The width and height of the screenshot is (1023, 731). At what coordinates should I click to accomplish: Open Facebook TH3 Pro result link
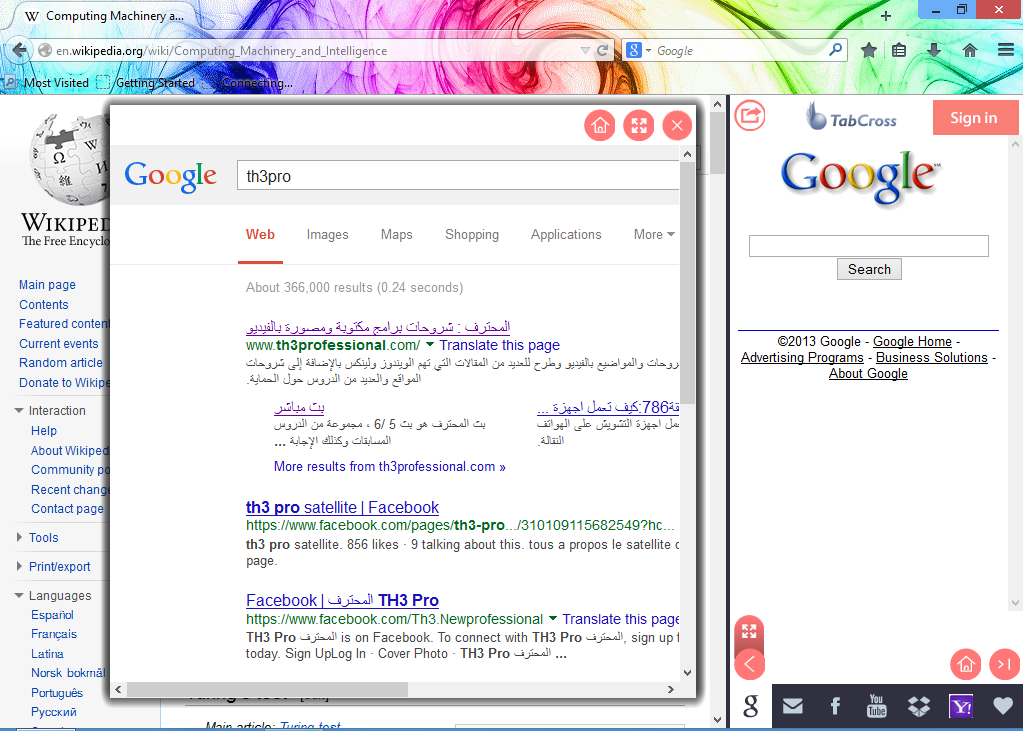pyautogui.click(x=343, y=600)
